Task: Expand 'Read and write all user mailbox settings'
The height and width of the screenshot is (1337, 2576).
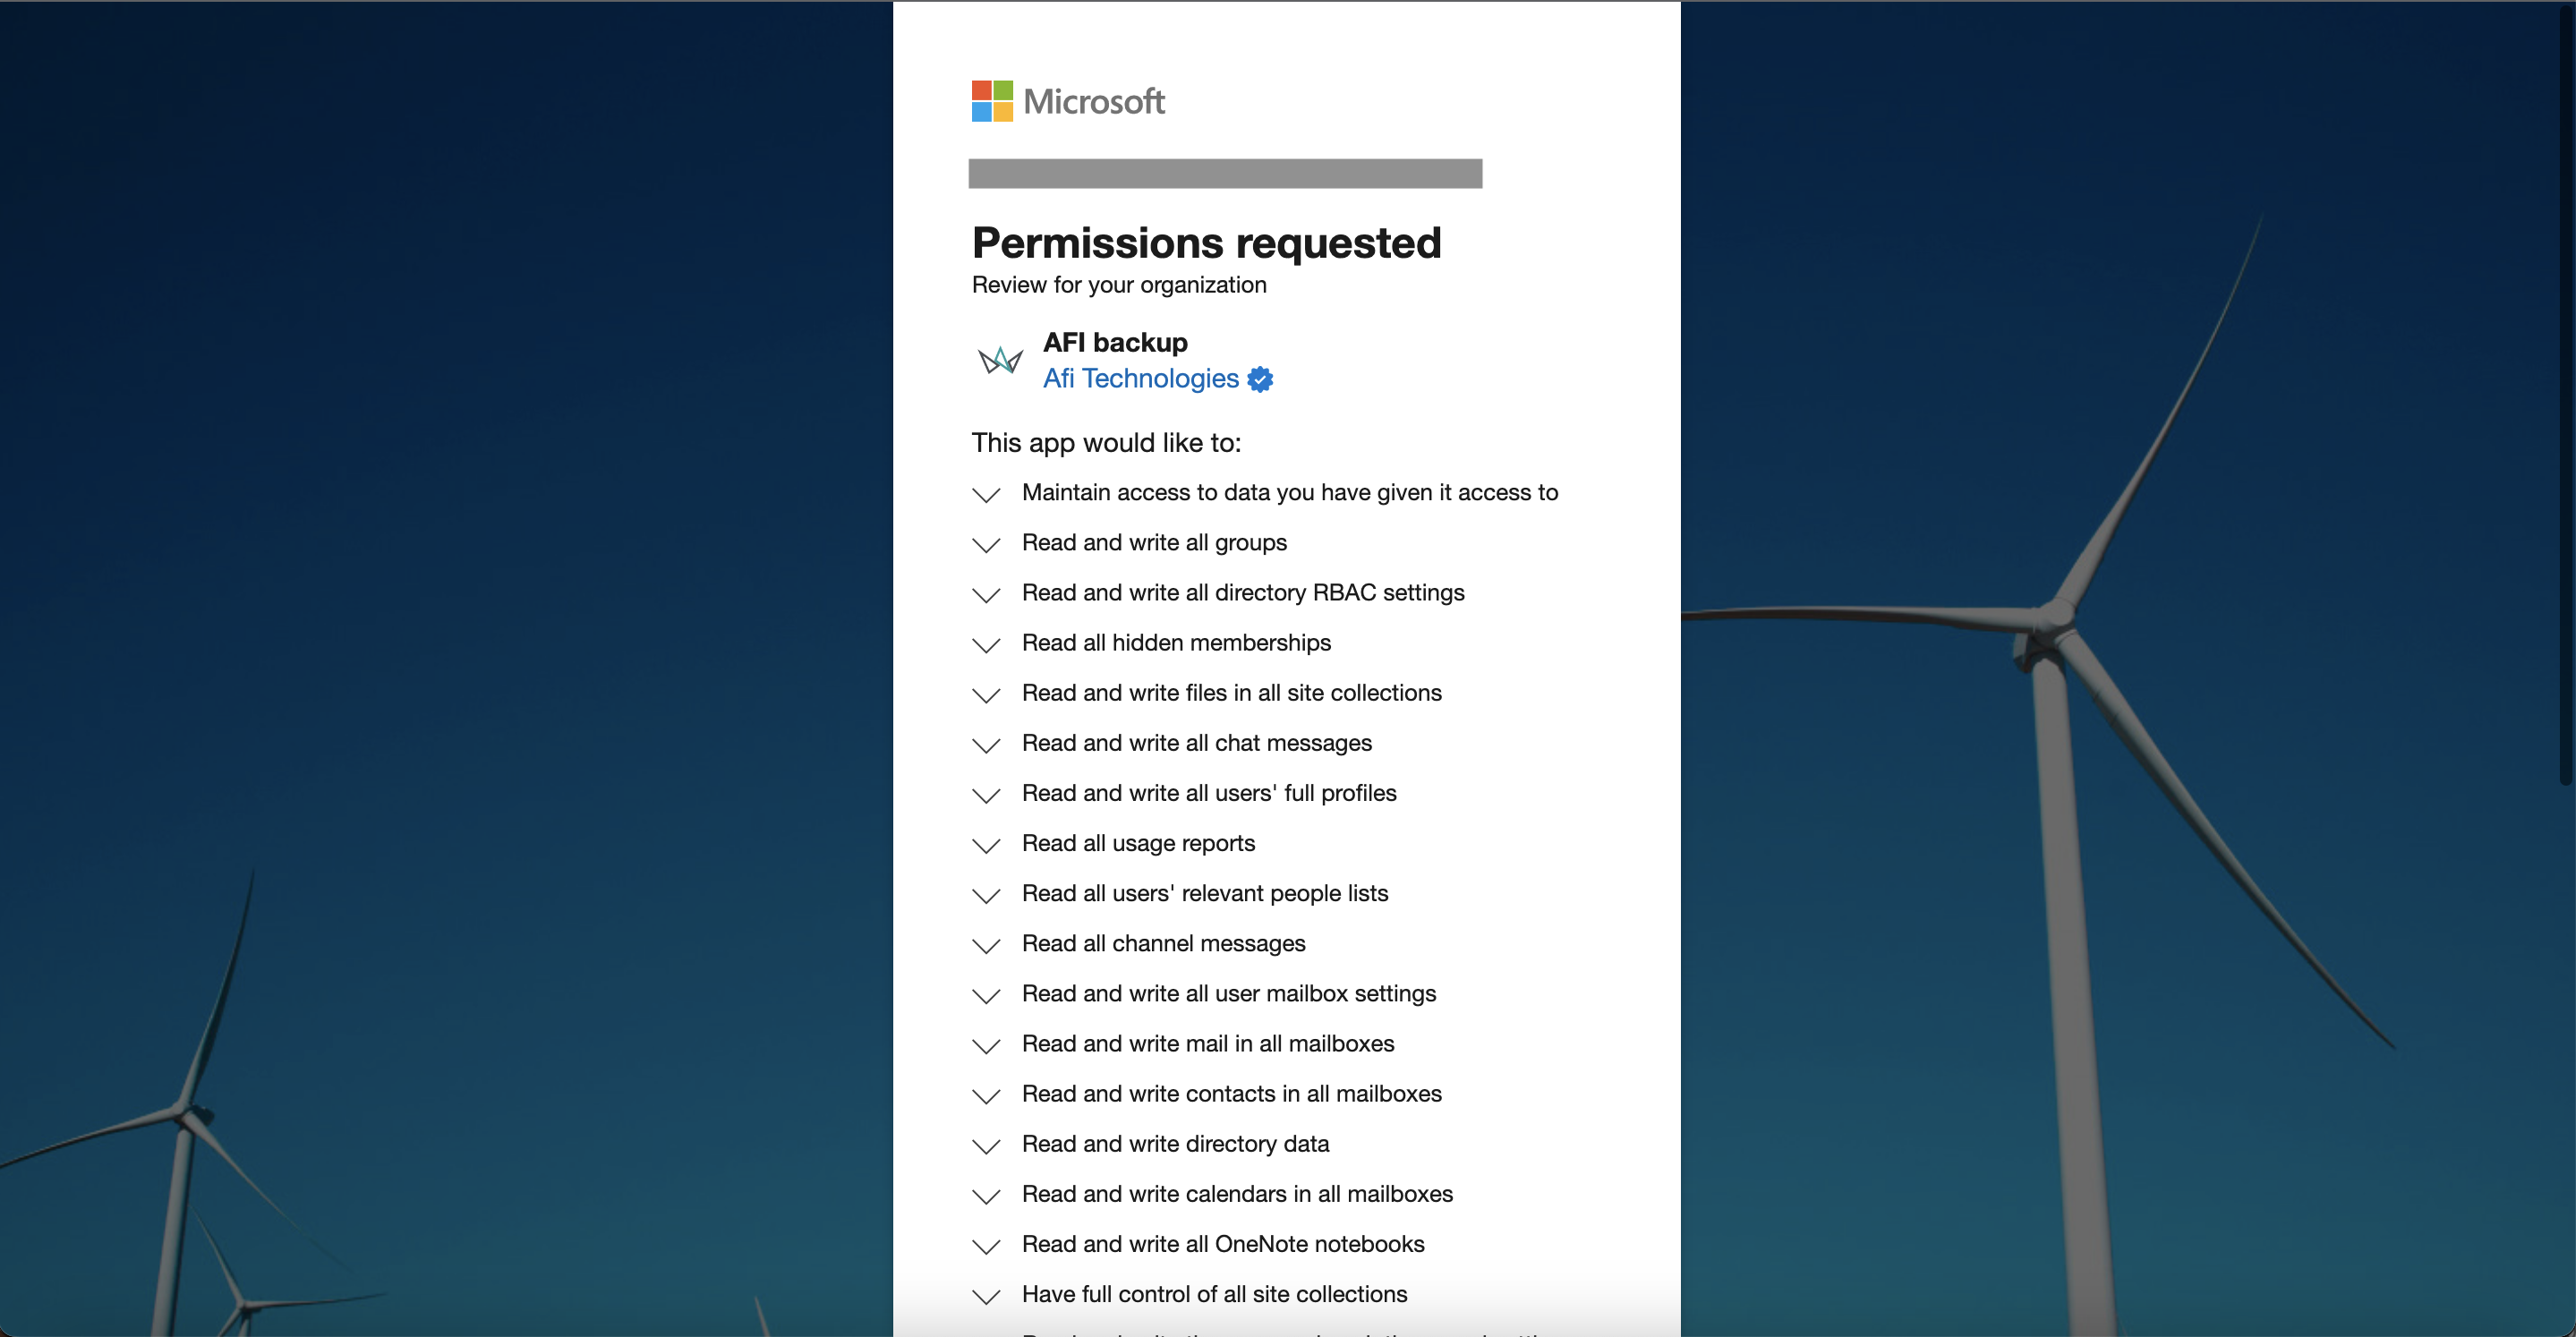Action: point(986,995)
